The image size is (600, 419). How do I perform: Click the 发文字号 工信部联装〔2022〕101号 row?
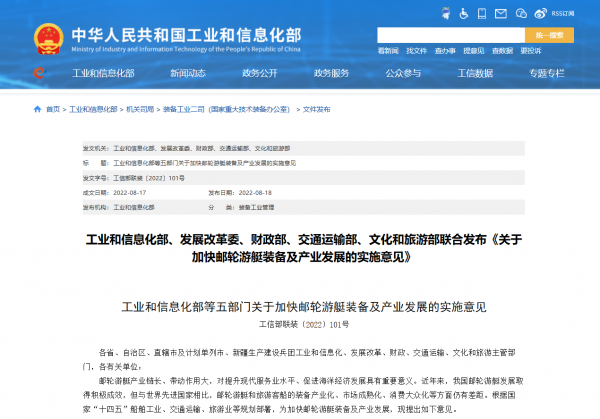tap(303, 178)
